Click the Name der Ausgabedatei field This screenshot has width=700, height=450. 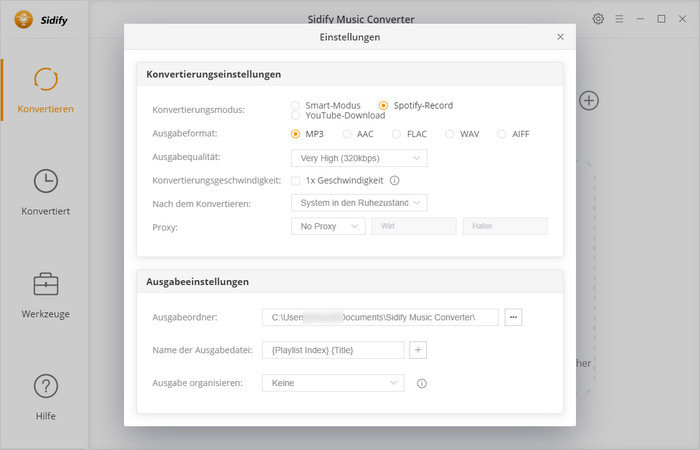coord(333,350)
